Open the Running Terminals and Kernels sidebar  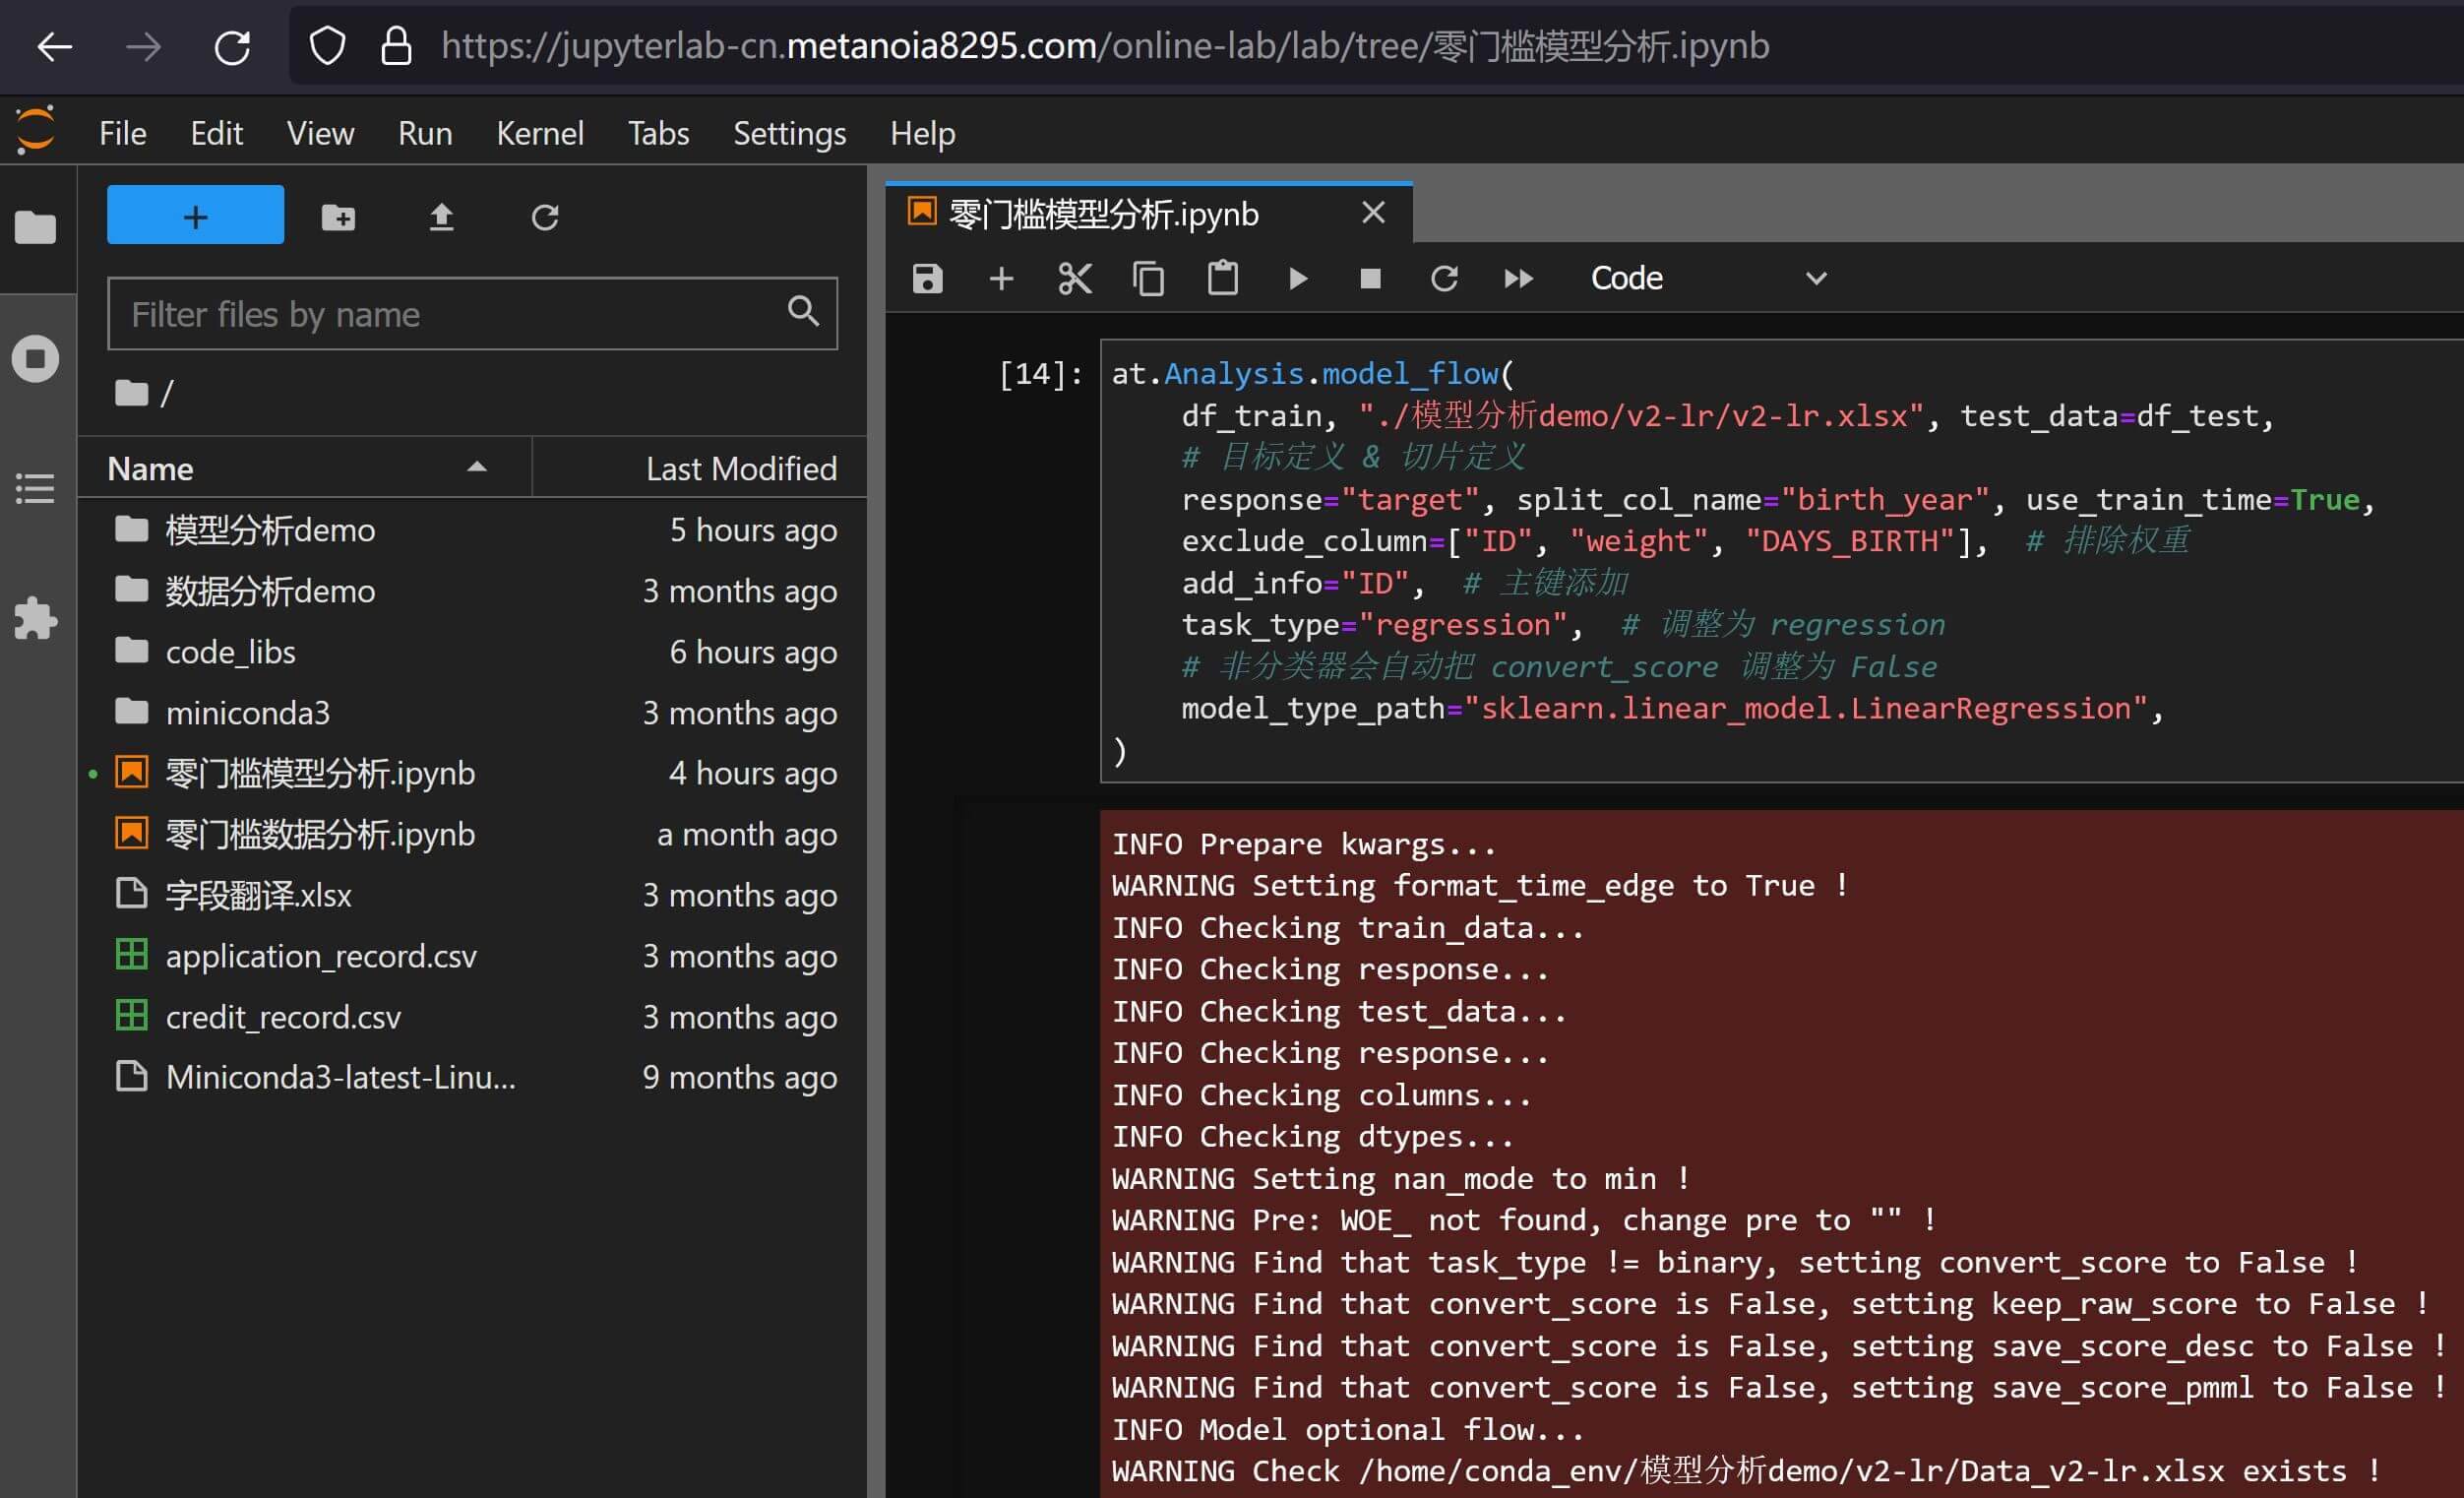coord(36,358)
